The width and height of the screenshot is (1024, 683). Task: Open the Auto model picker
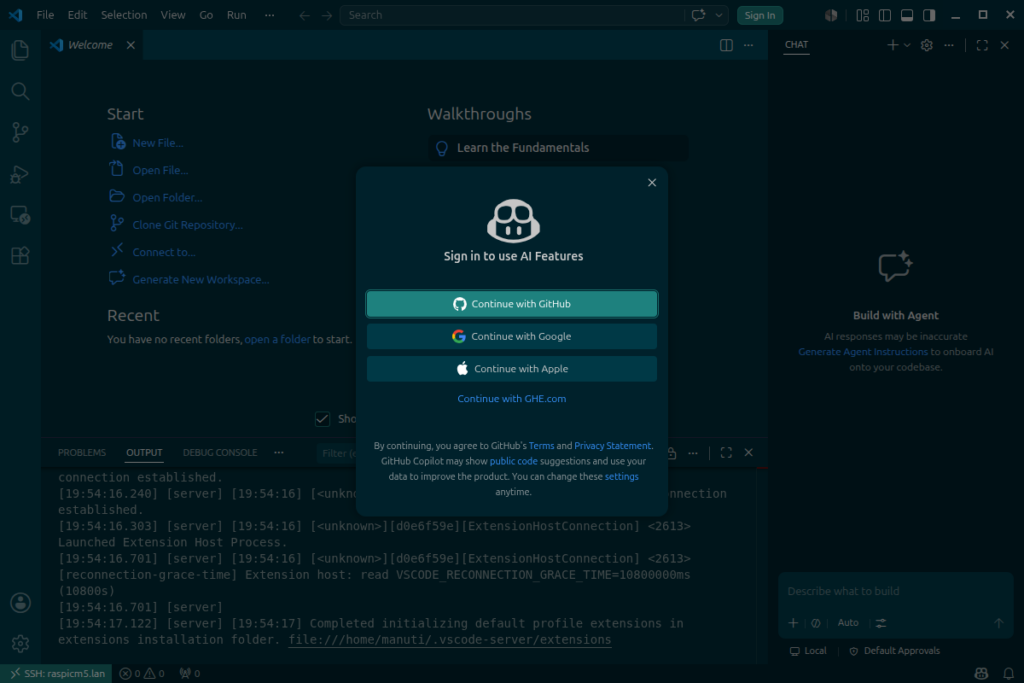848,623
